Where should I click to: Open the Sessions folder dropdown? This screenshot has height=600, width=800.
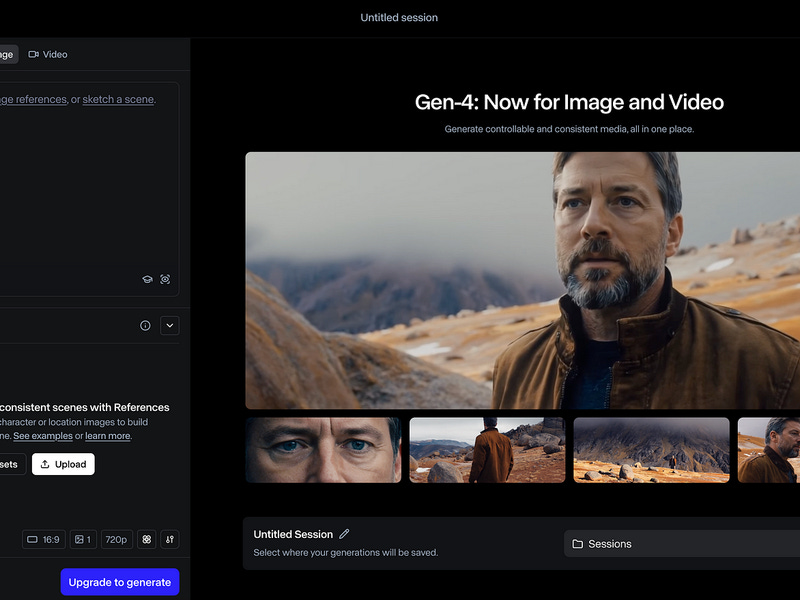pos(682,543)
